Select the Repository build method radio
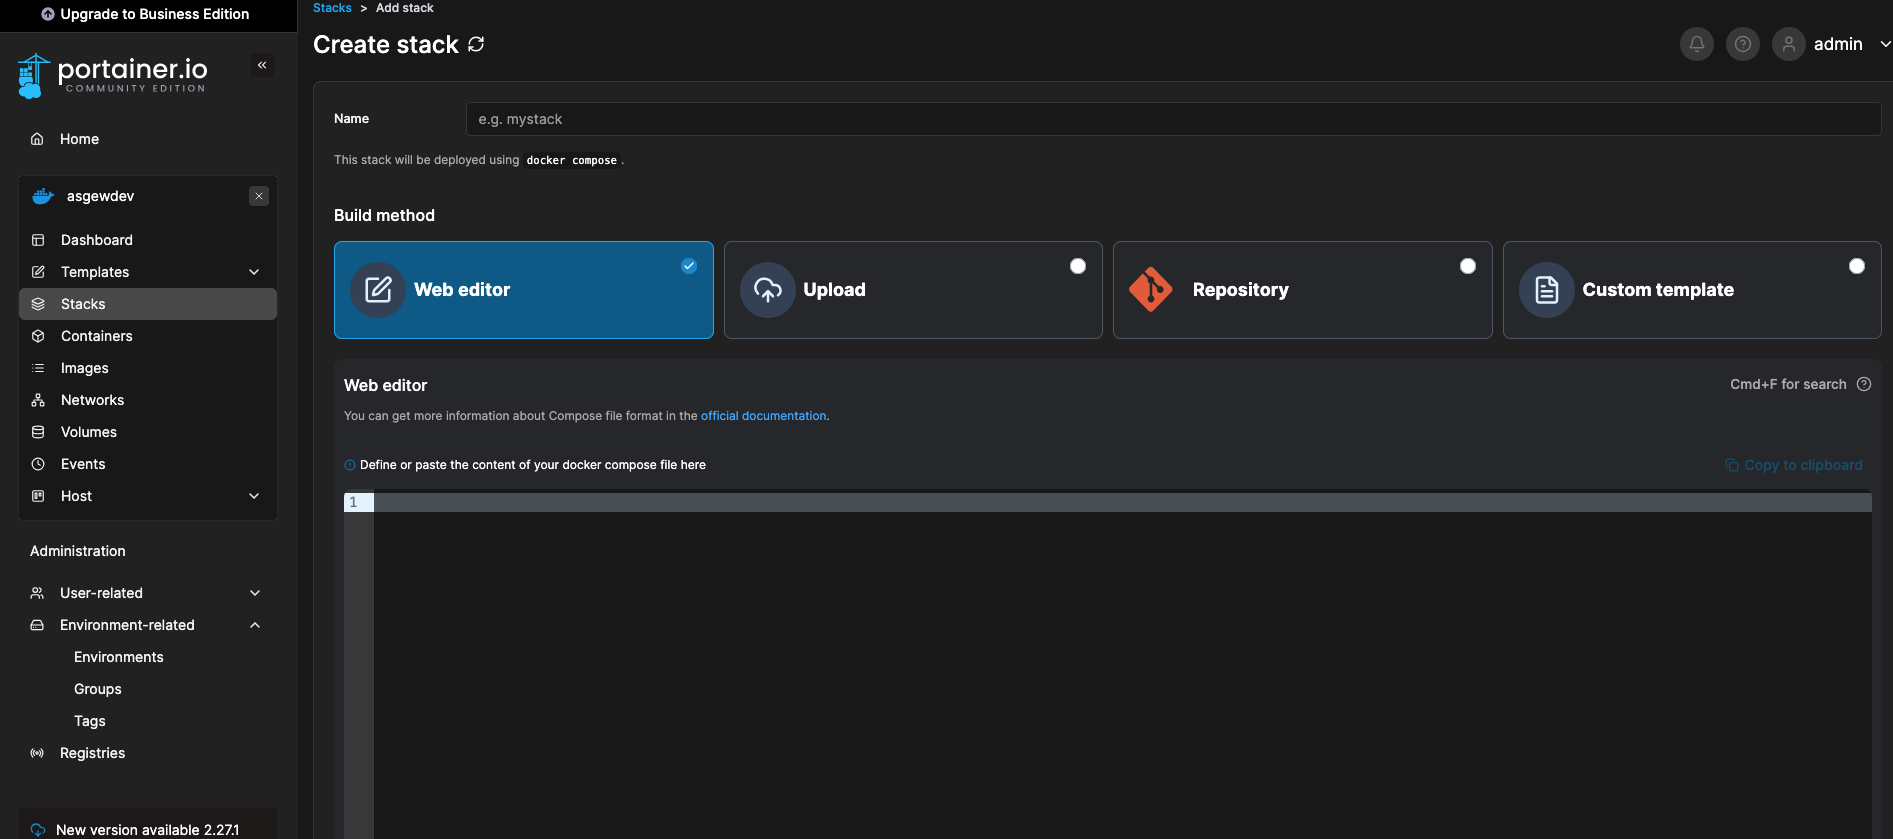The image size is (1893, 839). coord(1467,266)
